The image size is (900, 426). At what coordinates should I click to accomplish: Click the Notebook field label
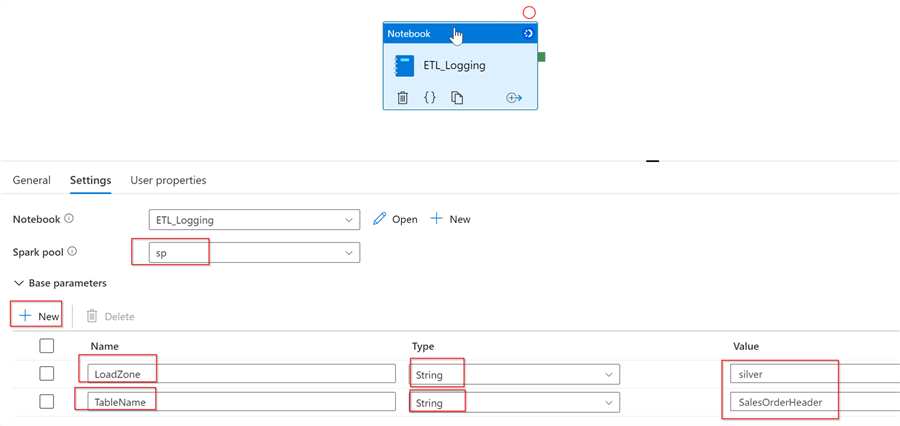coord(36,219)
